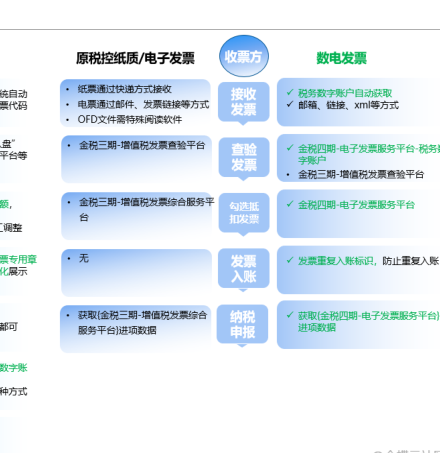
Task: Click the 纸票通过快递方式接收 bullet text
Action: [125, 89]
